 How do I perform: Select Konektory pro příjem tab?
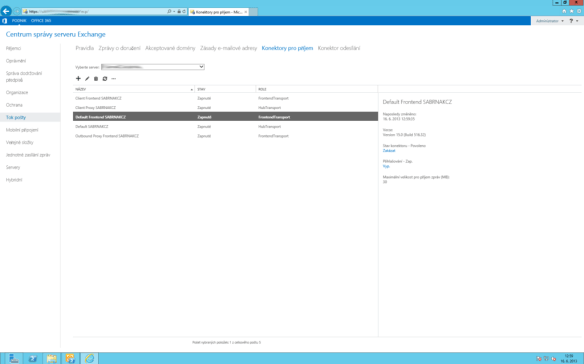pyautogui.click(x=287, y=48)
